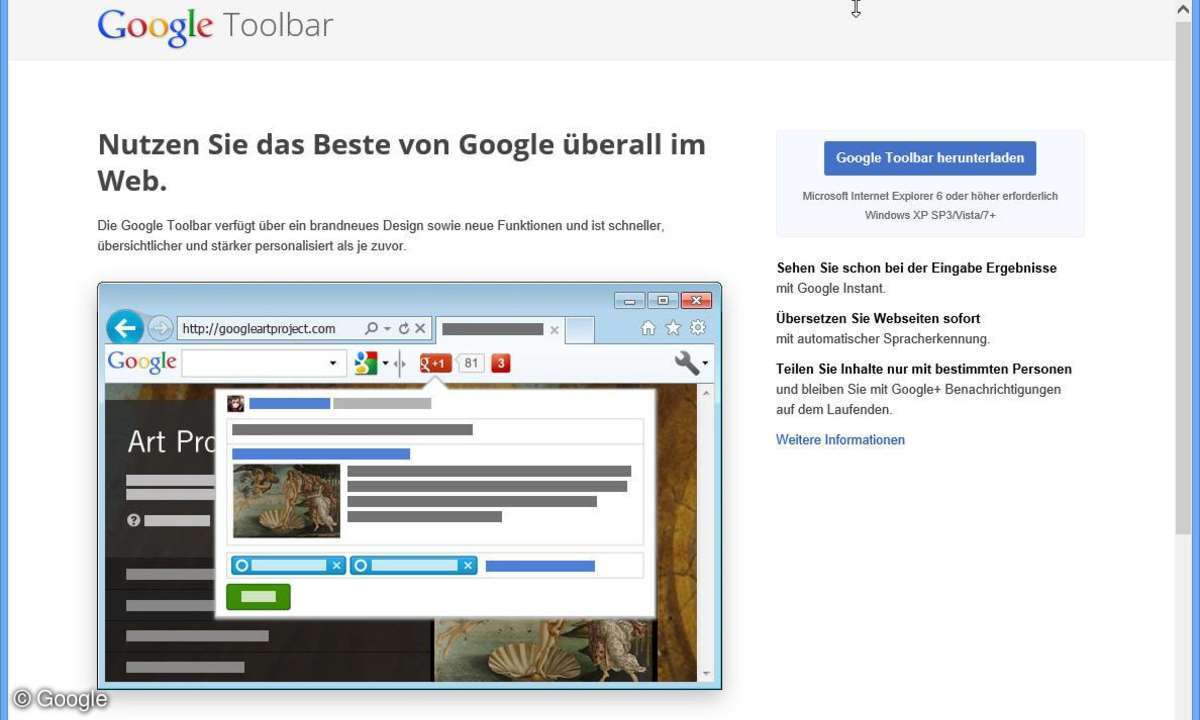This screenshot has height=720, width=1200.
Task: Click the profile avatar in share popup
Action: click(x=236, y=404)
